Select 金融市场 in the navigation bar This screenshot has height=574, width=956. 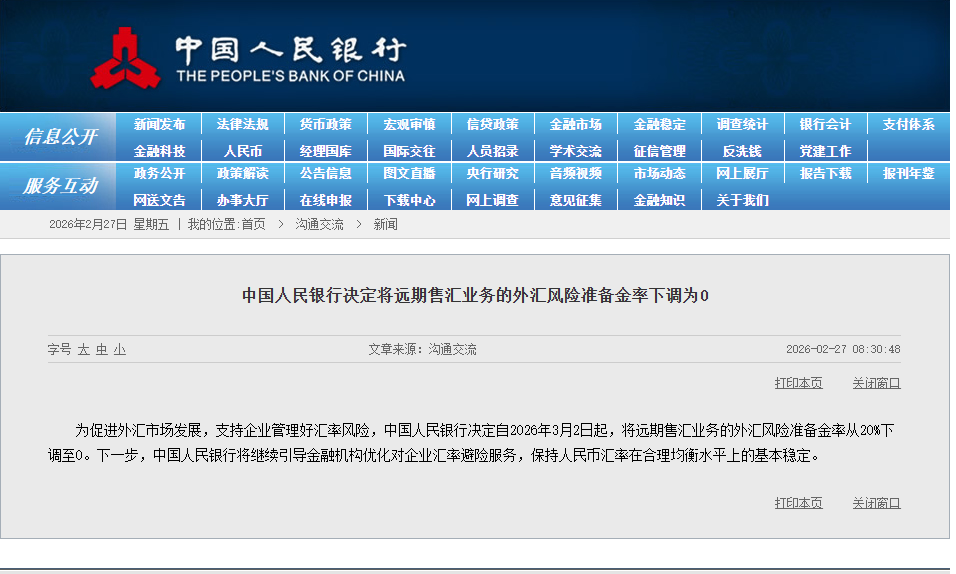click(x=575, y=125)
